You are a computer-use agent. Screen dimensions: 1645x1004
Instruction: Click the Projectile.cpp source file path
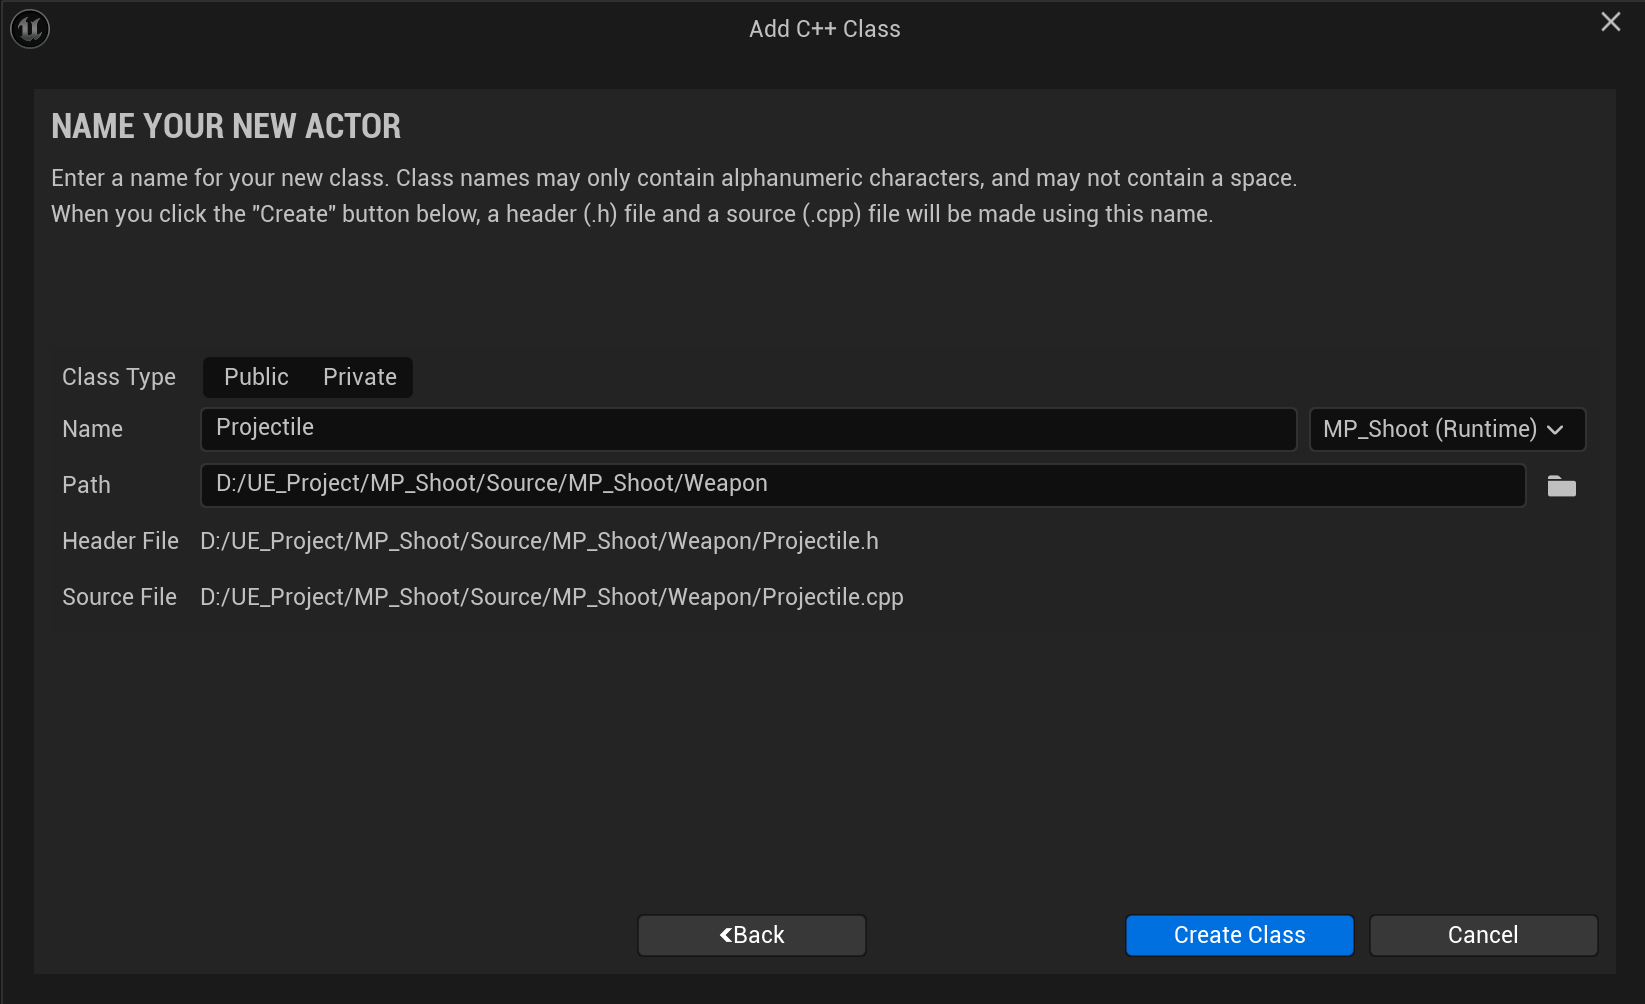click(x=551, y=597)
